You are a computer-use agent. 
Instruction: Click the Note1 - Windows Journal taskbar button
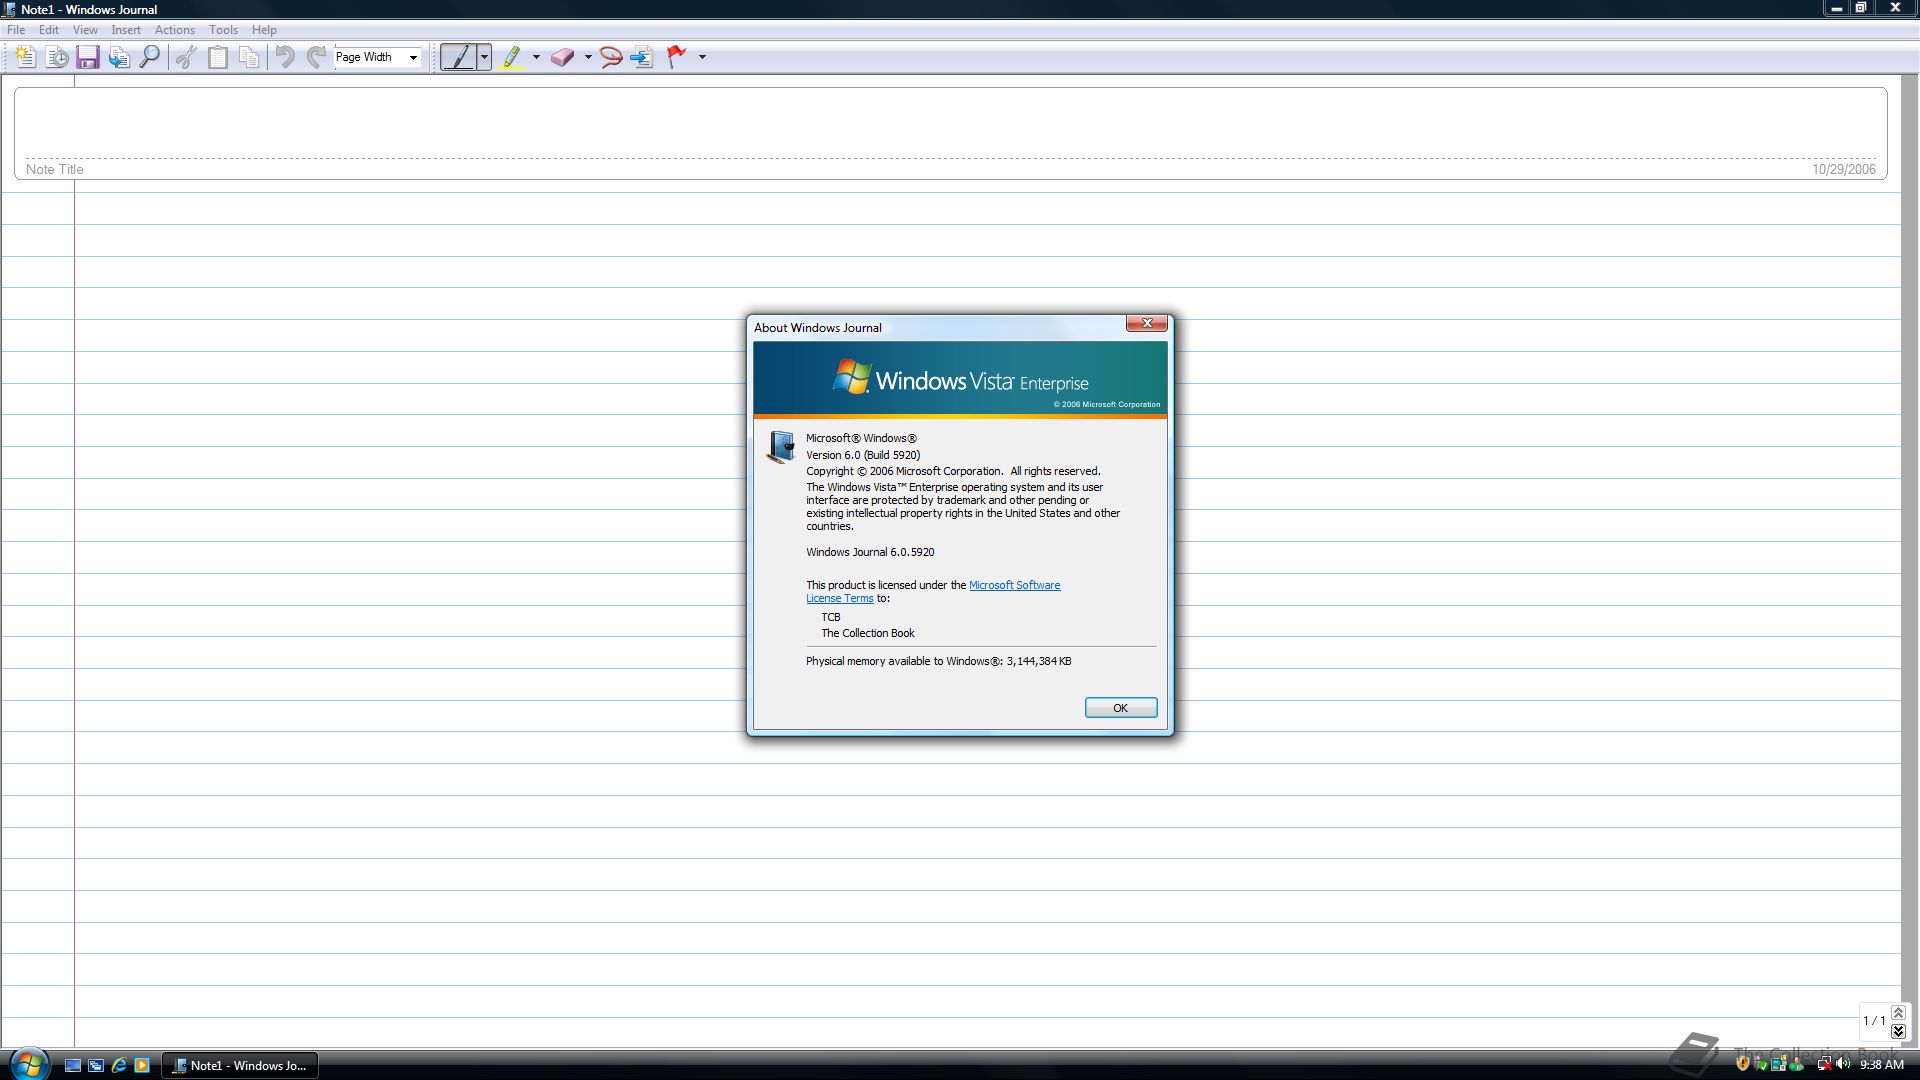point(240,1065)
